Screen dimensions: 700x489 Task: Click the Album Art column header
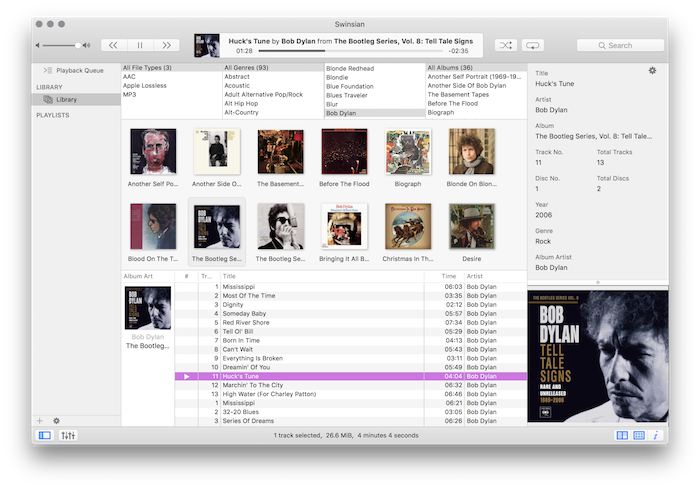147,276
